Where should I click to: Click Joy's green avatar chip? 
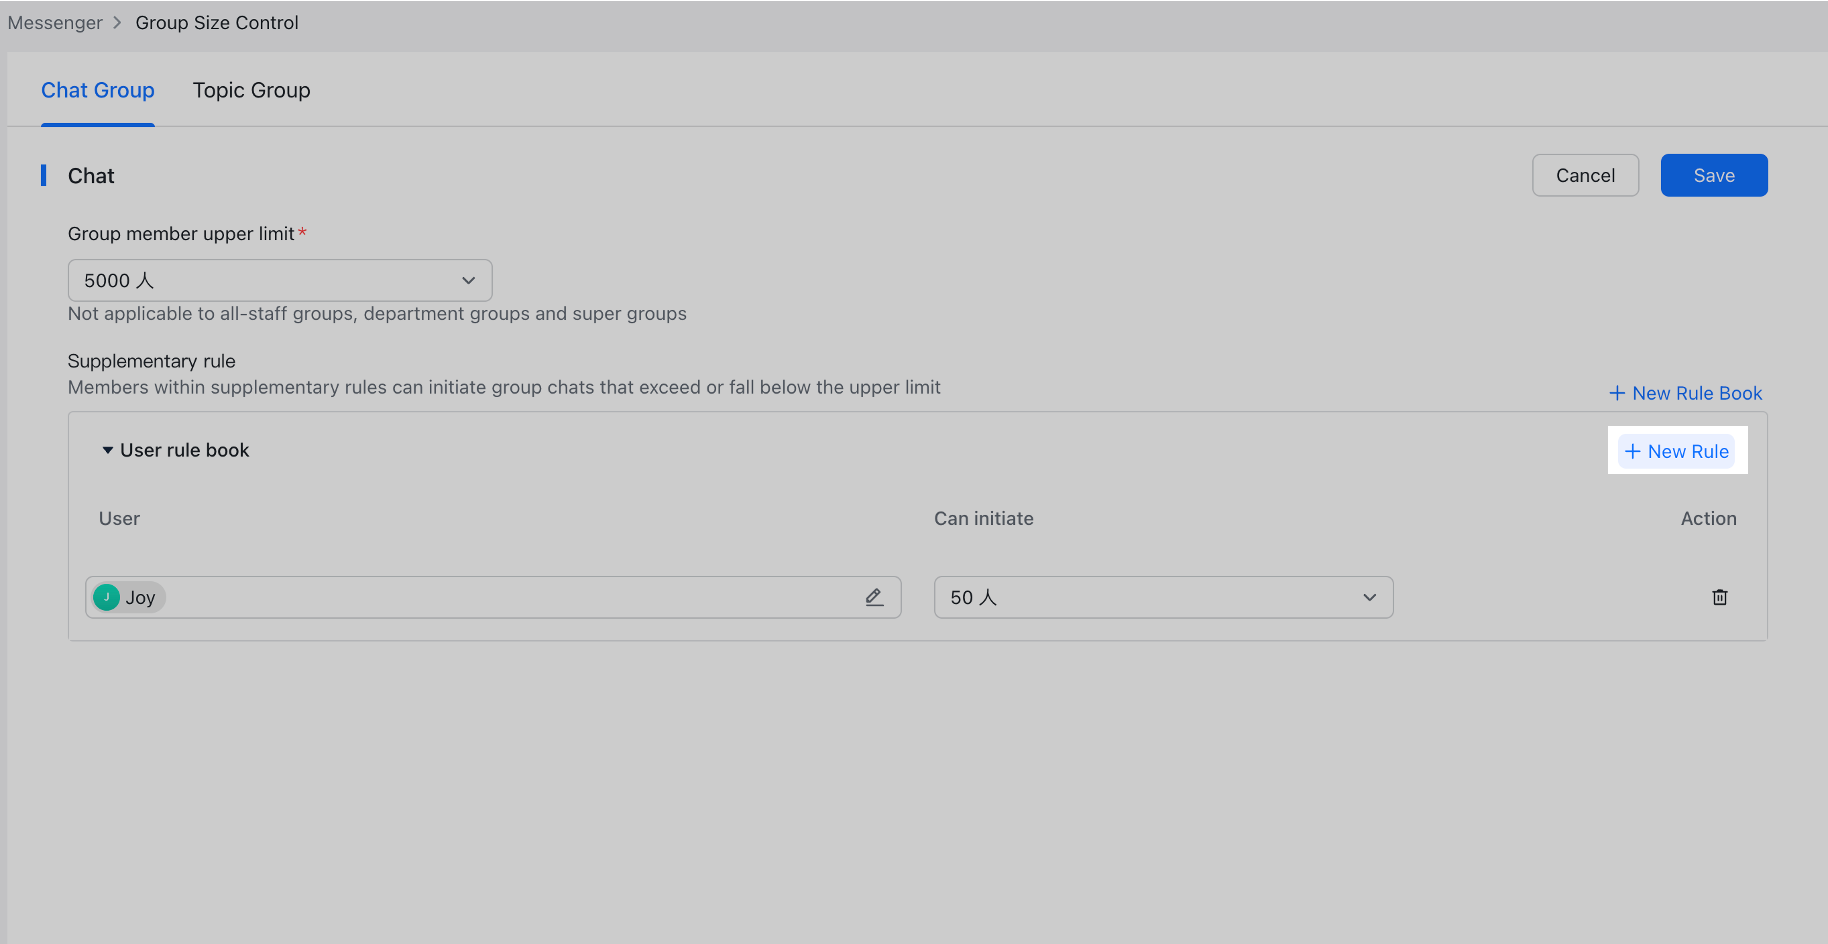[128, 597]
